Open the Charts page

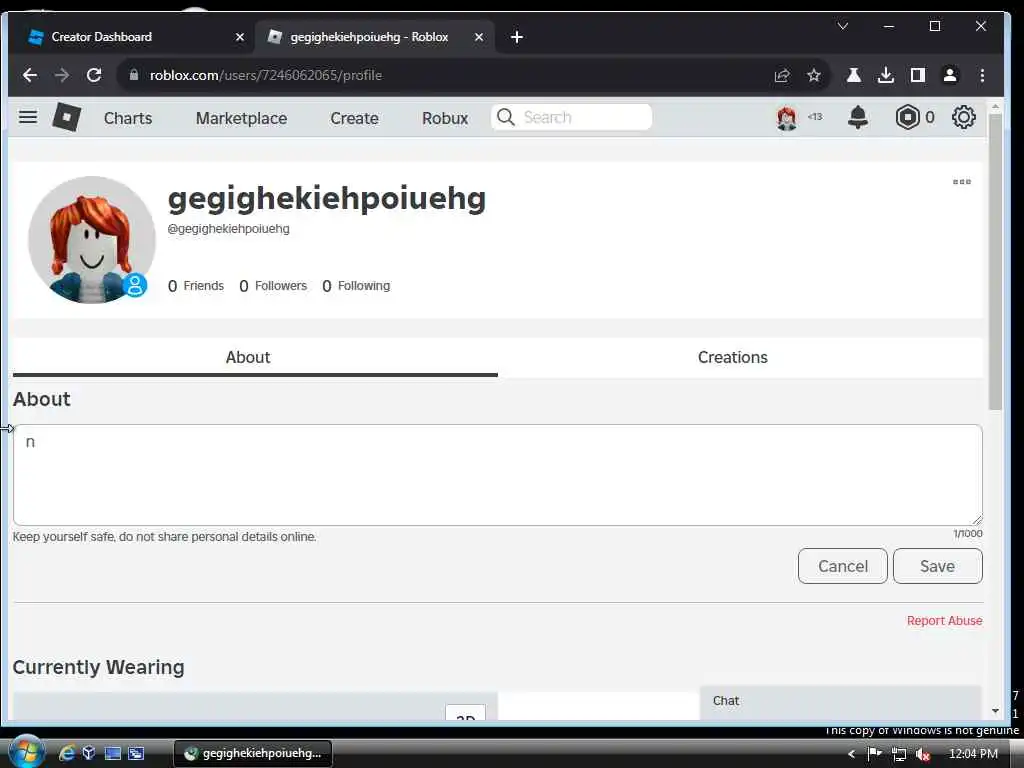128,118
